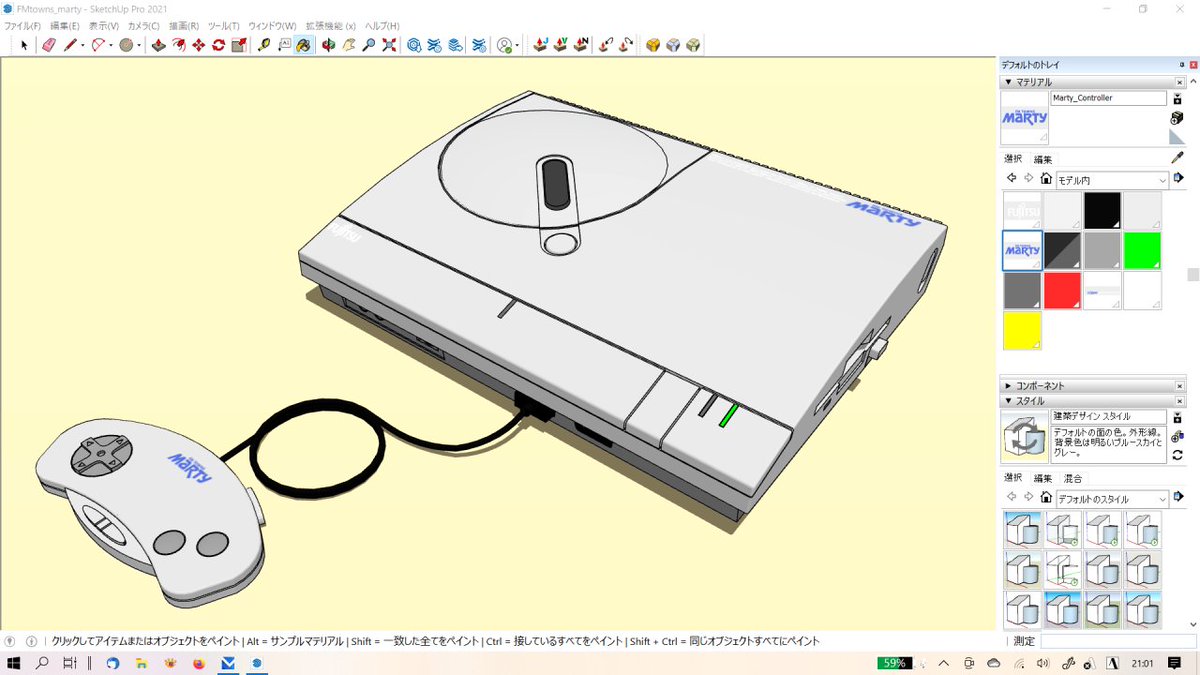Select the black material swatch
This screenshot has height=675, width=1200.
[1103, 211]
